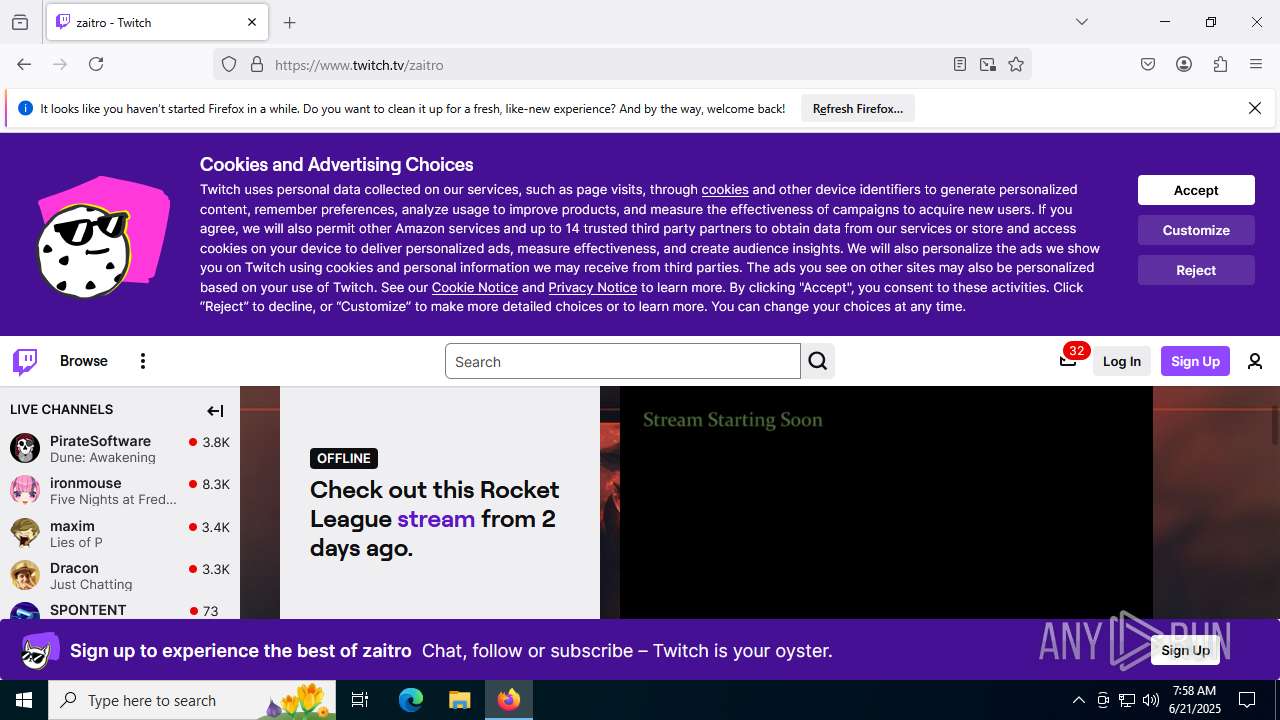This screenshot has width=1280, height=720.
Task: Open the Privacy Notice link
Action: [592, 287]
